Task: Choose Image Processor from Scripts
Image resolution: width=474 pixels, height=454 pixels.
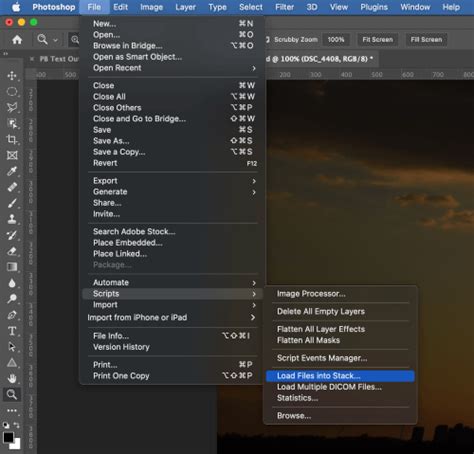Action: 340,294
